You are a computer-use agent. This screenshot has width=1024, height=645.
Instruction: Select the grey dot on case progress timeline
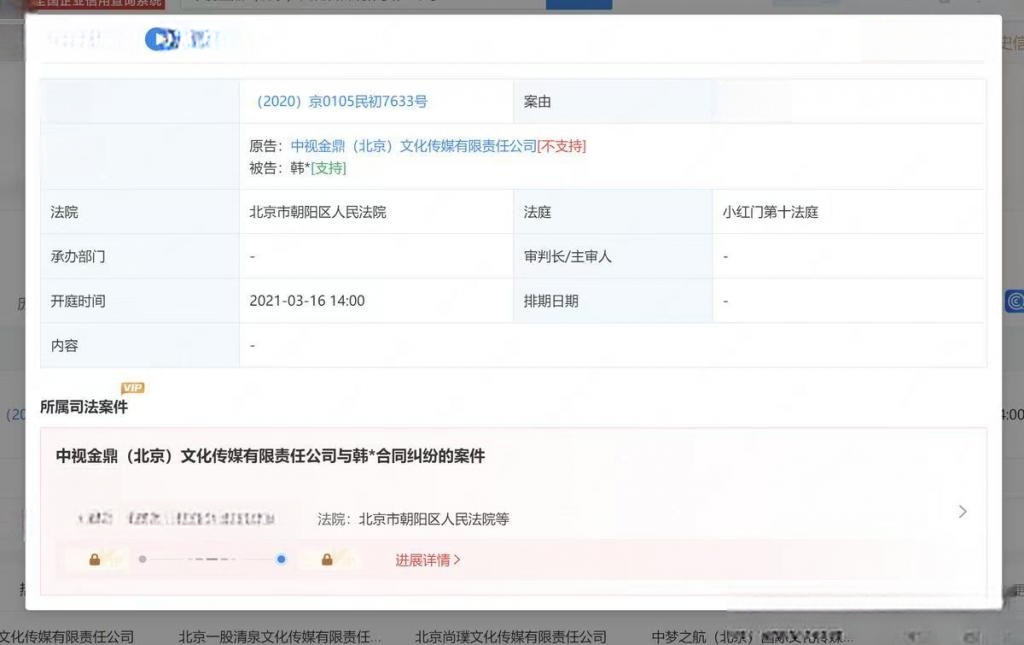(142, 559)
